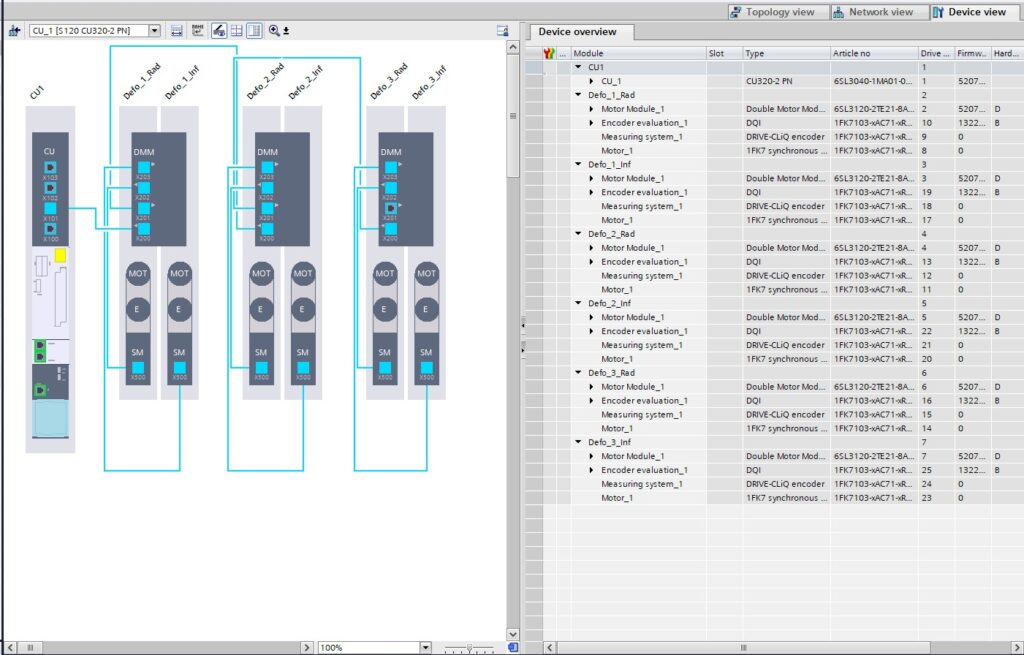
Task: Click the magnifier zoom tool icon
Action: [274, 31]
